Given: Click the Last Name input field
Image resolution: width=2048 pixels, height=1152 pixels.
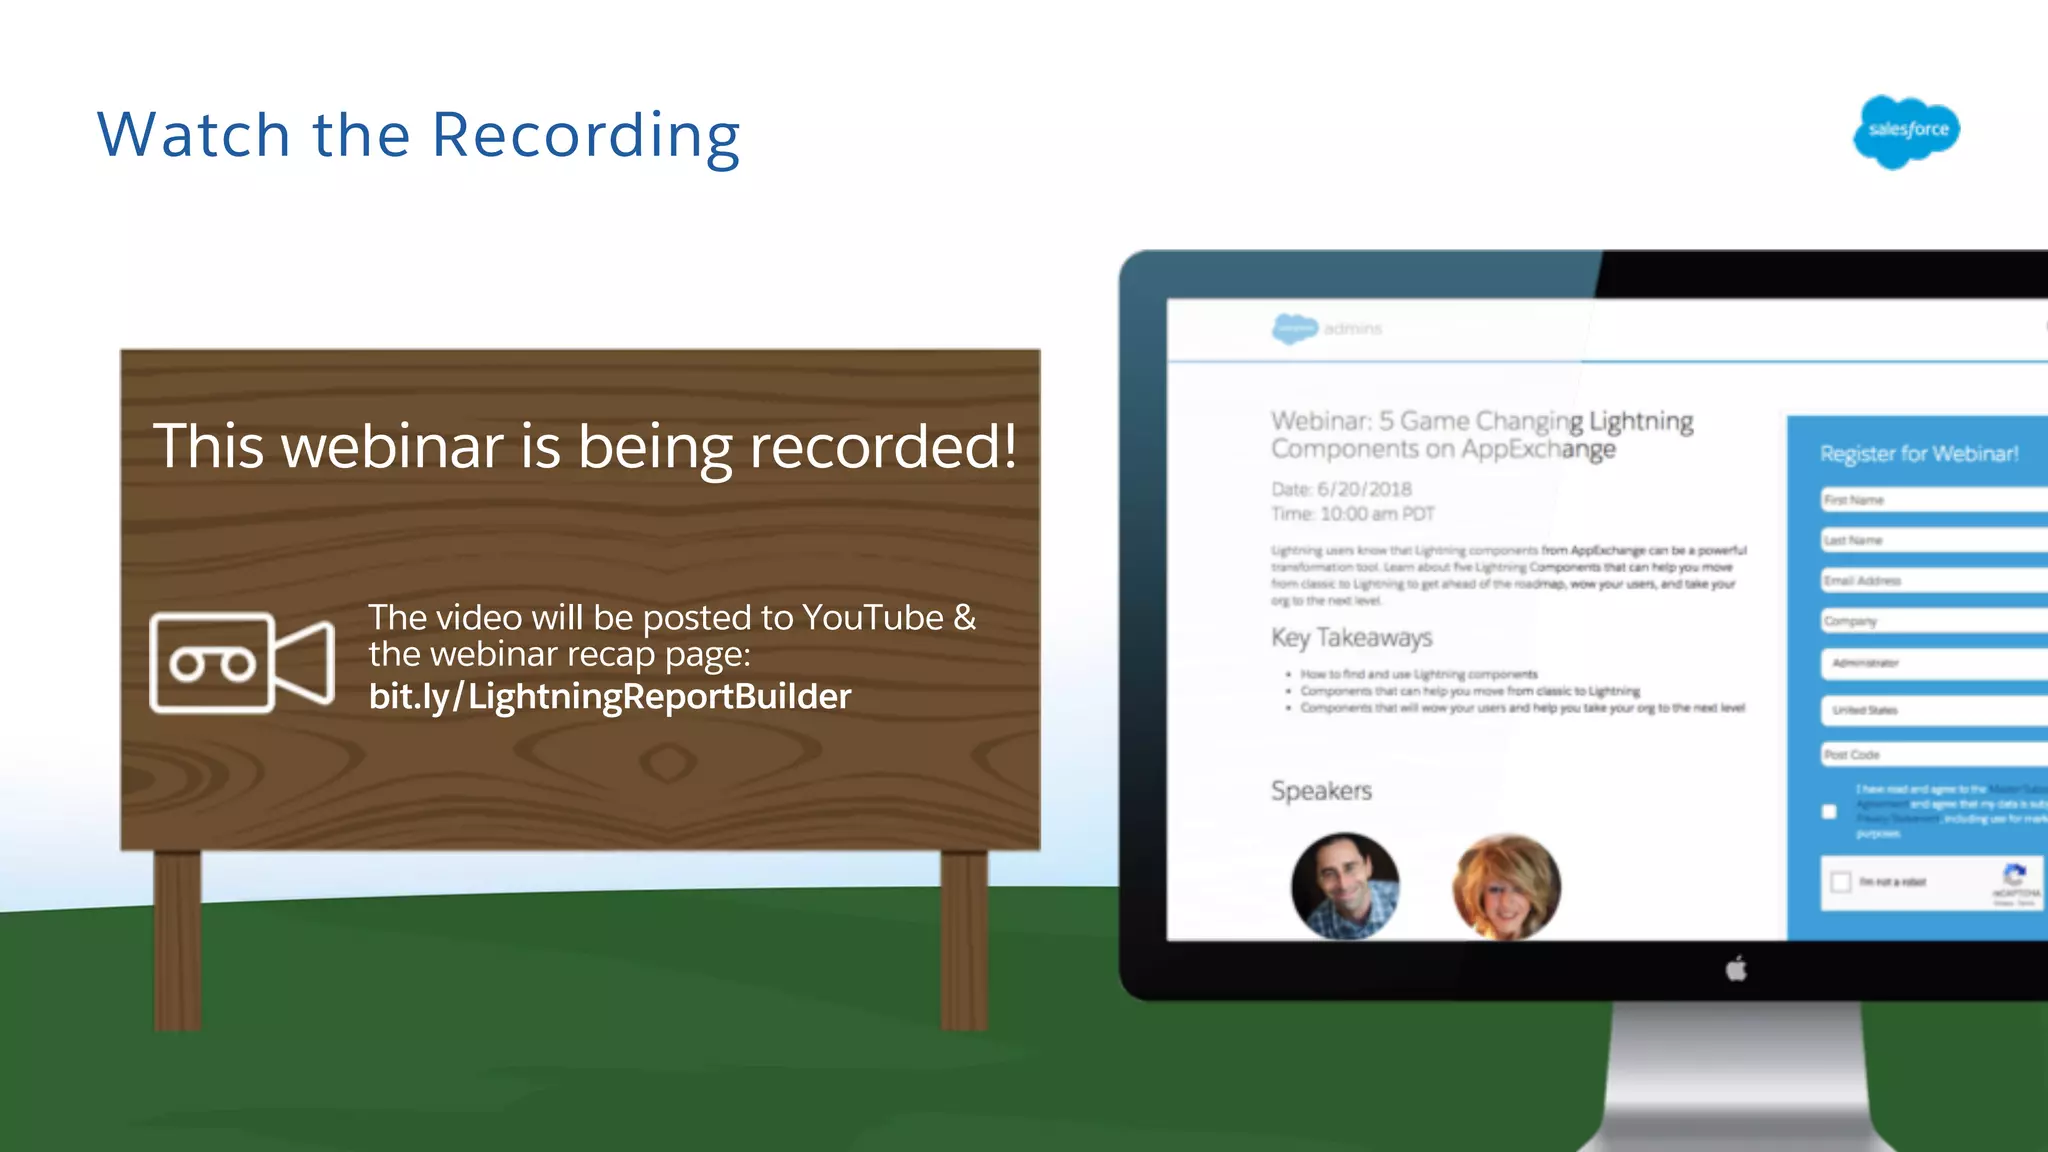Looking at the screenshot, I should (x=1934, y=540).
